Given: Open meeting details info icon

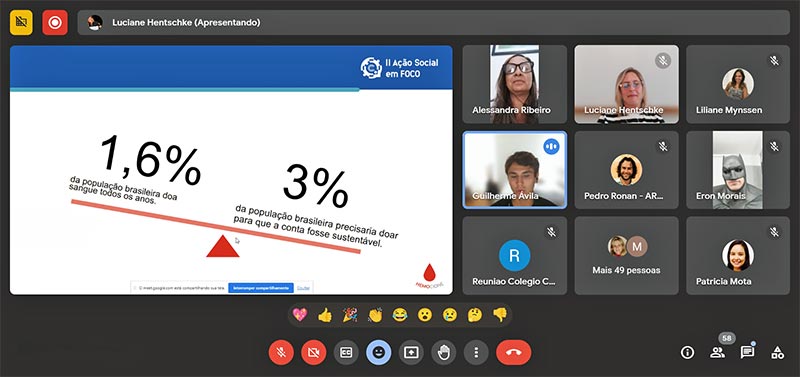Looking at the screenshot, I should (x=687, y=352).
